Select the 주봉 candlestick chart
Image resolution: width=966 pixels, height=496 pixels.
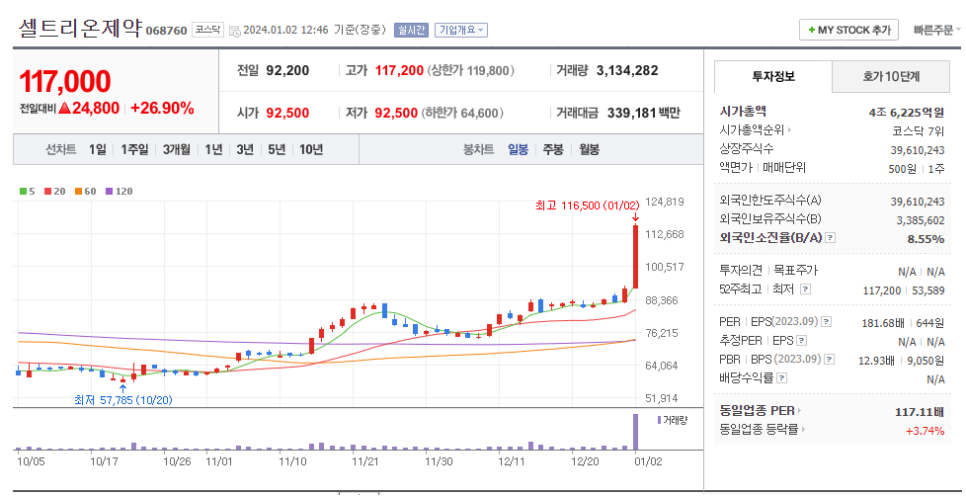point(553,149)
